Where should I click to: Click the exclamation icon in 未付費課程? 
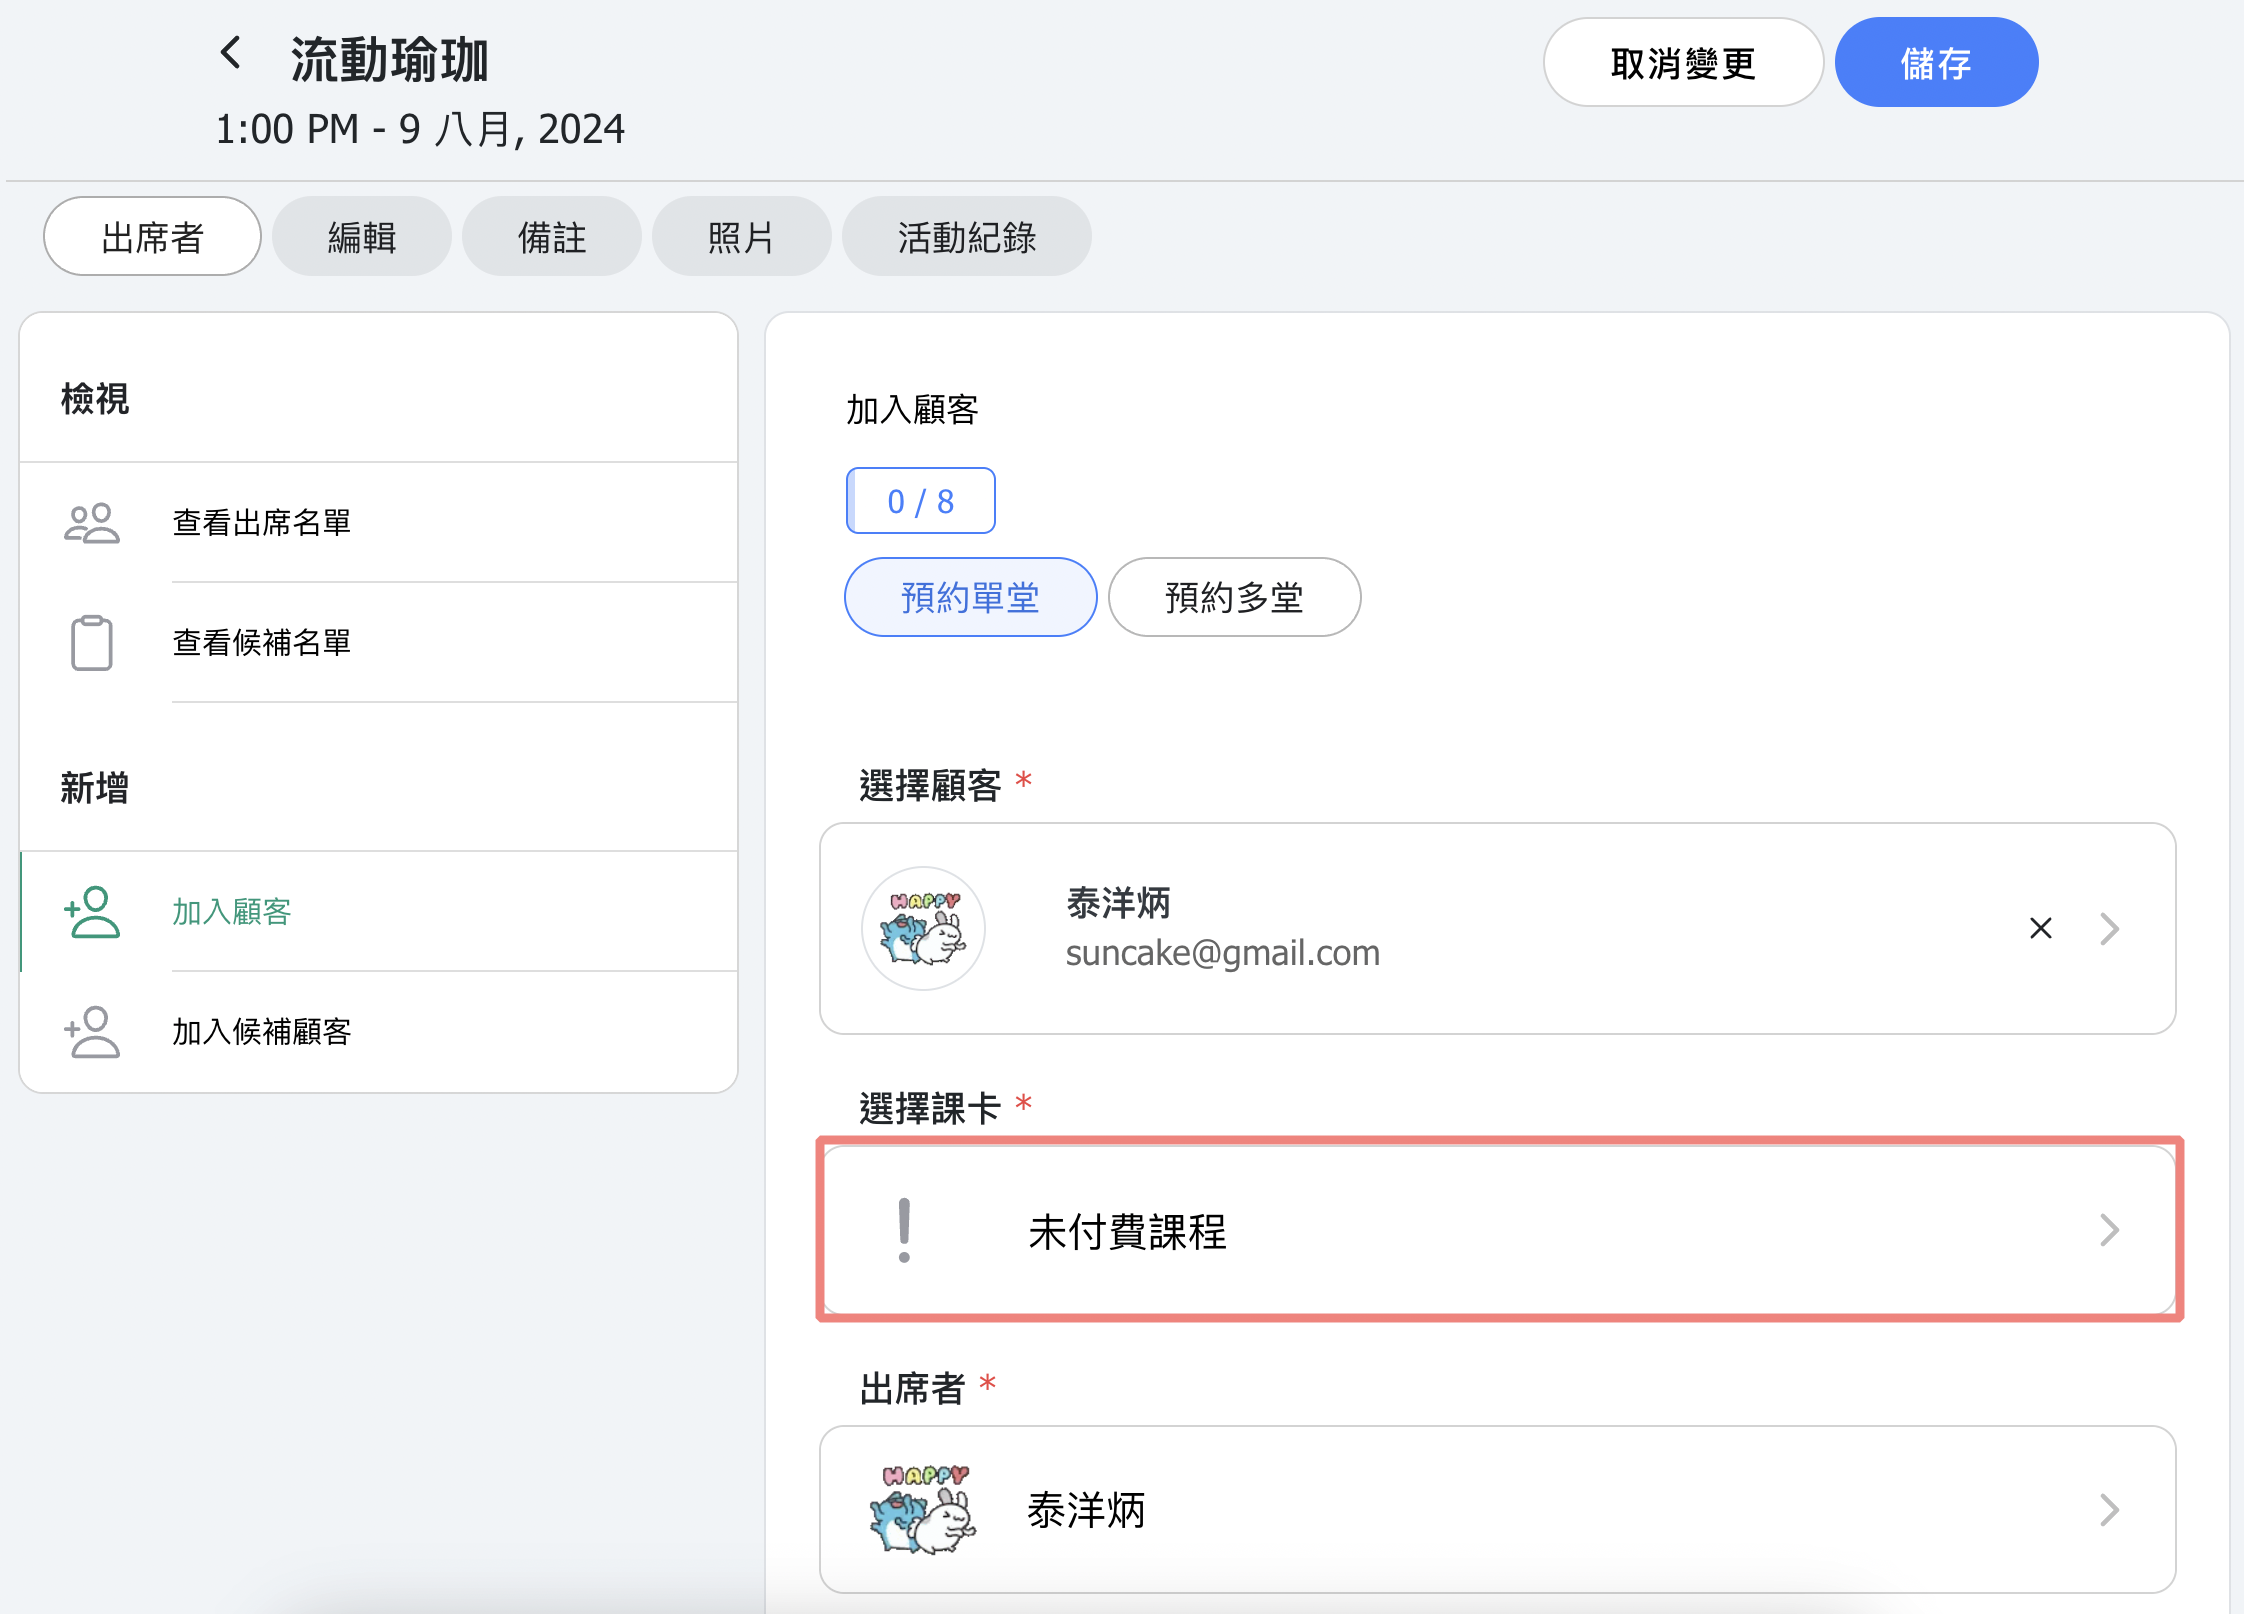point(904,1231)
